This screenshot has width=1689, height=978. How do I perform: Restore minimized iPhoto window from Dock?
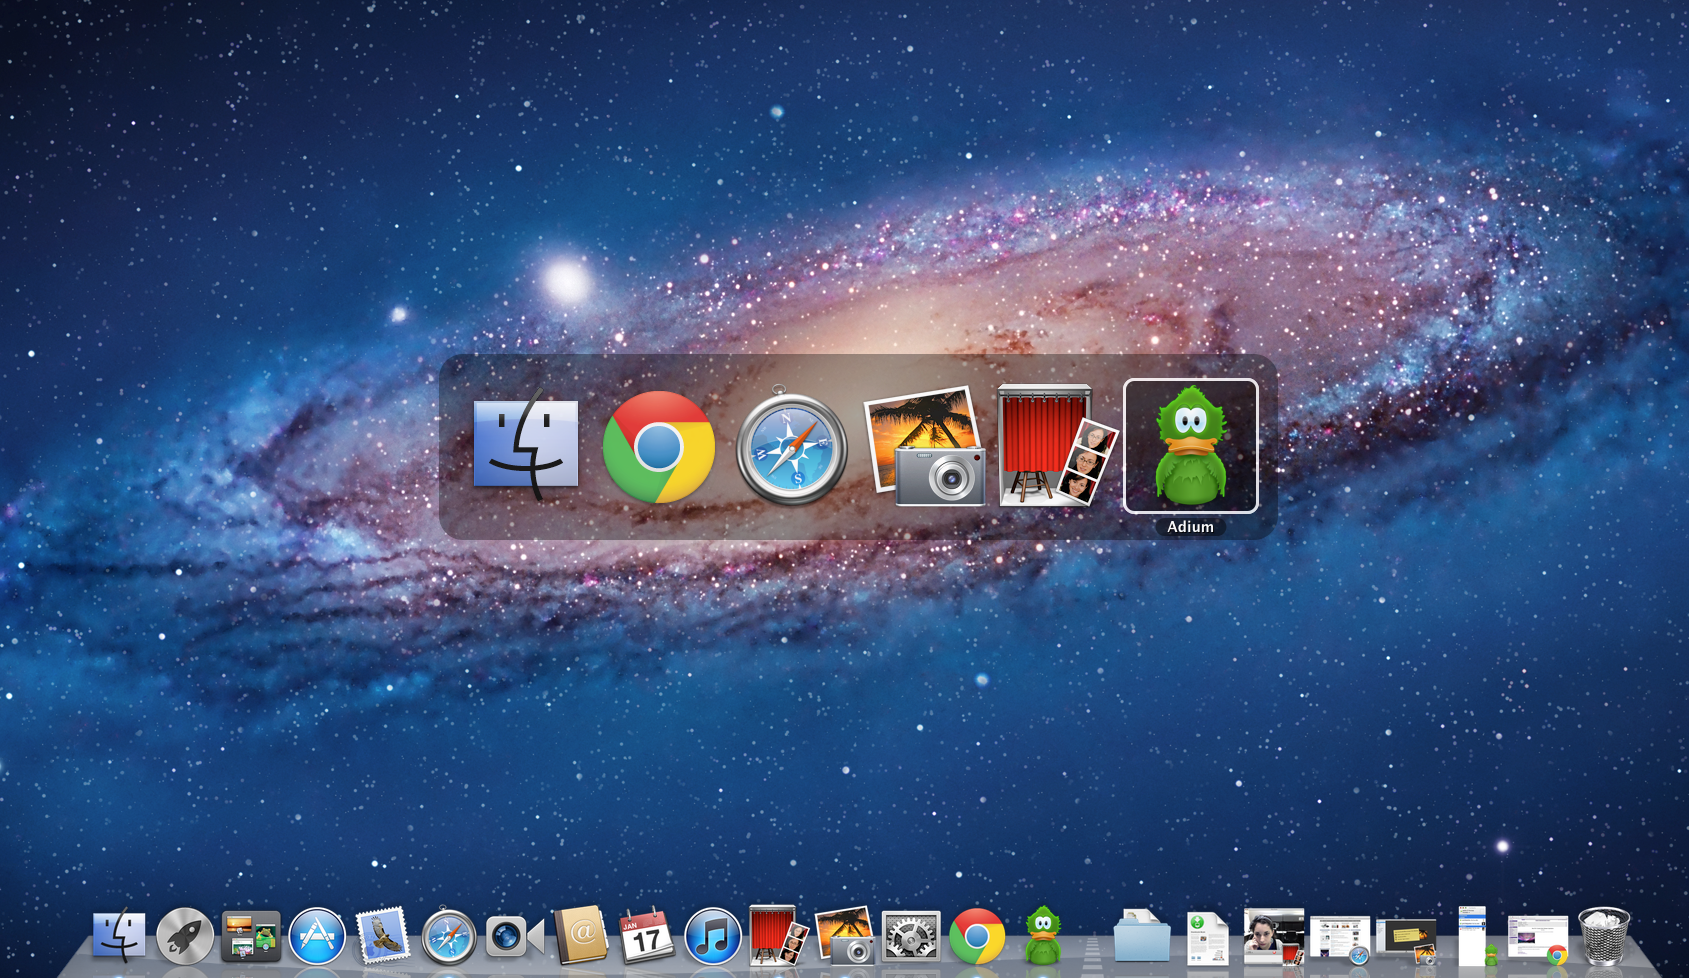tap(1406, 942)
